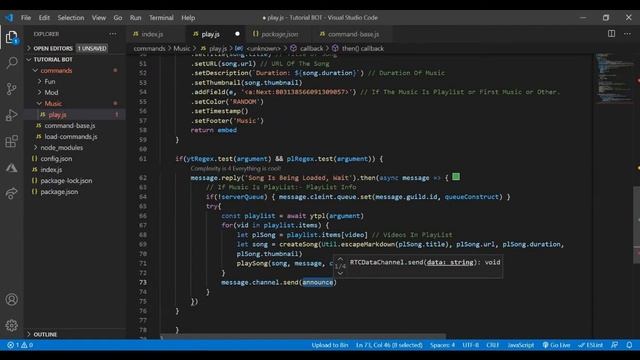Image resolution: width=640 pixels, height=360 pixels.
Task: Open the notifications bell
Action: click(x=629, y=345)
